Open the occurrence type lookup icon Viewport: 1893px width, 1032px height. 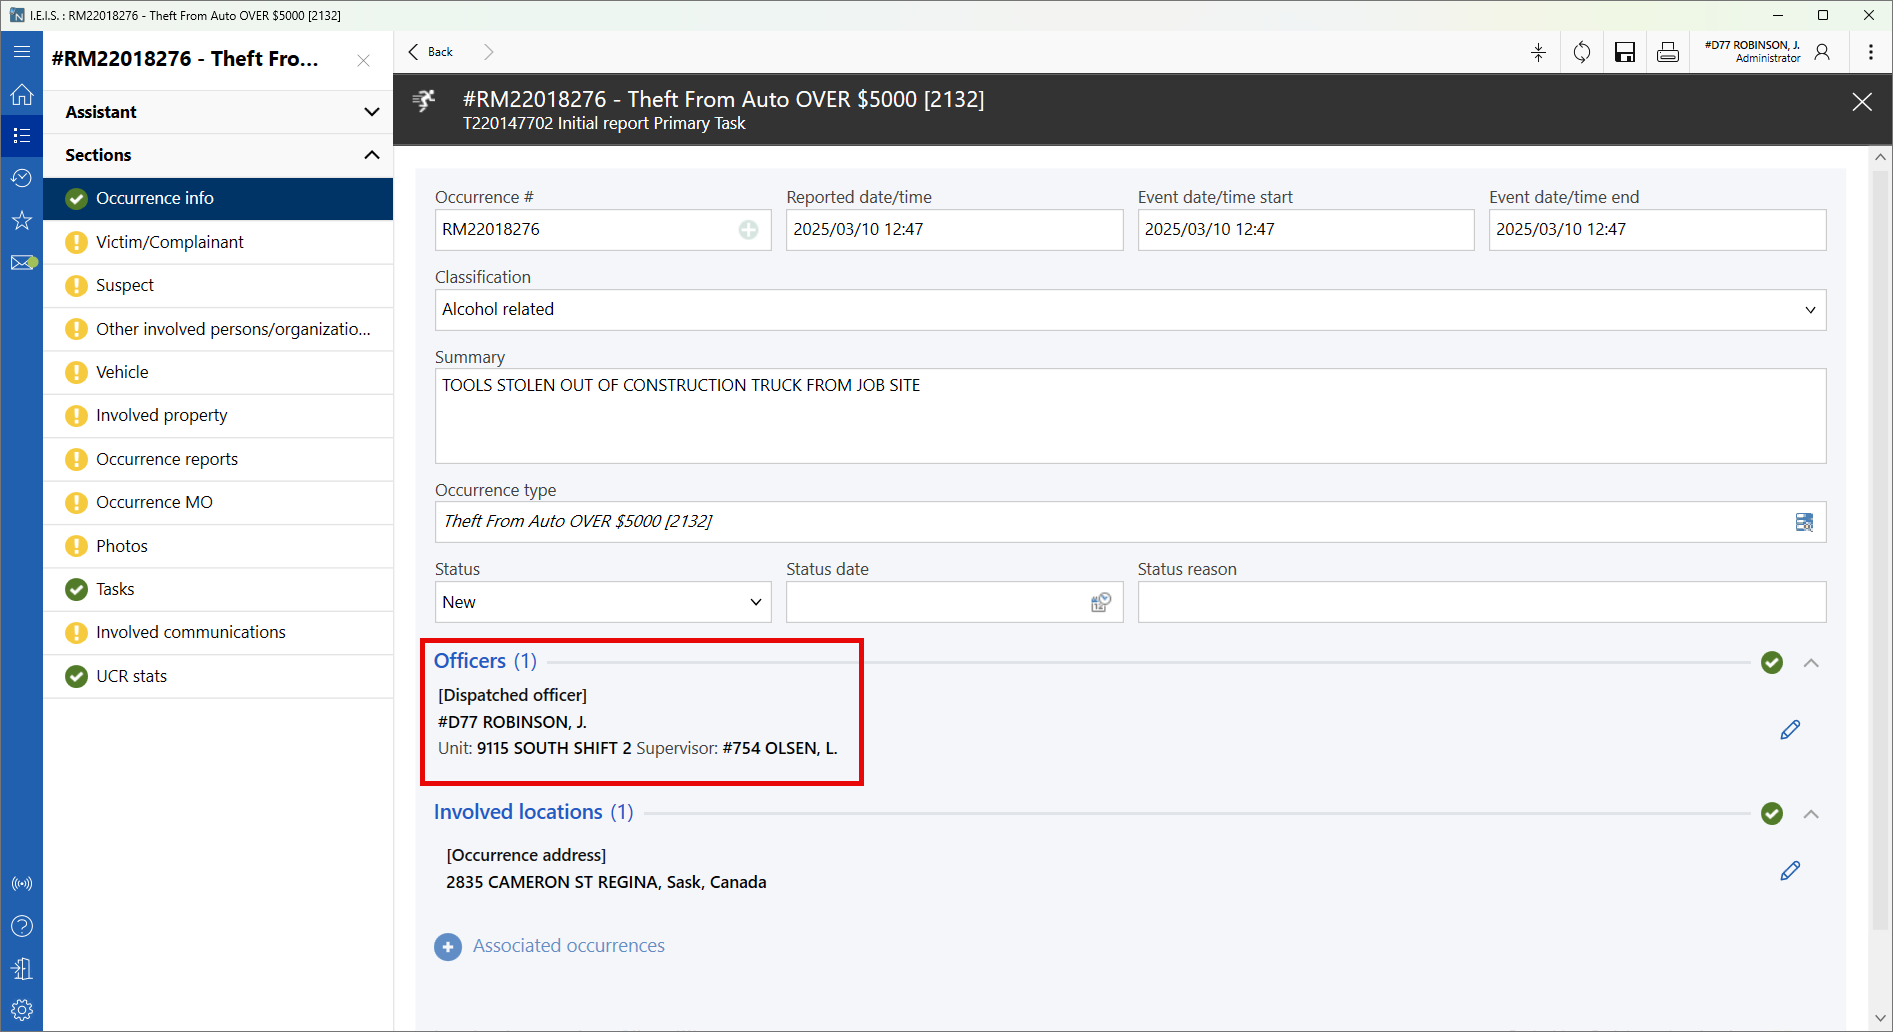pos(1804,522)
